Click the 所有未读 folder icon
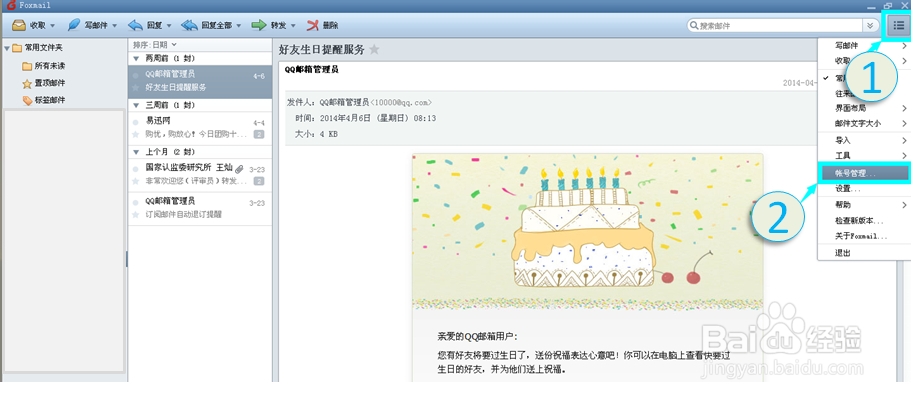 27,66
